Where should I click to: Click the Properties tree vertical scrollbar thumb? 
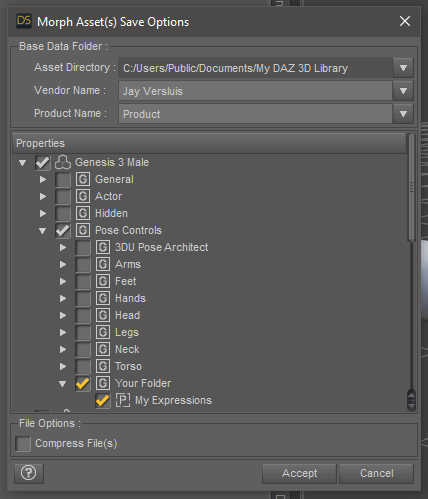point(411,187)
